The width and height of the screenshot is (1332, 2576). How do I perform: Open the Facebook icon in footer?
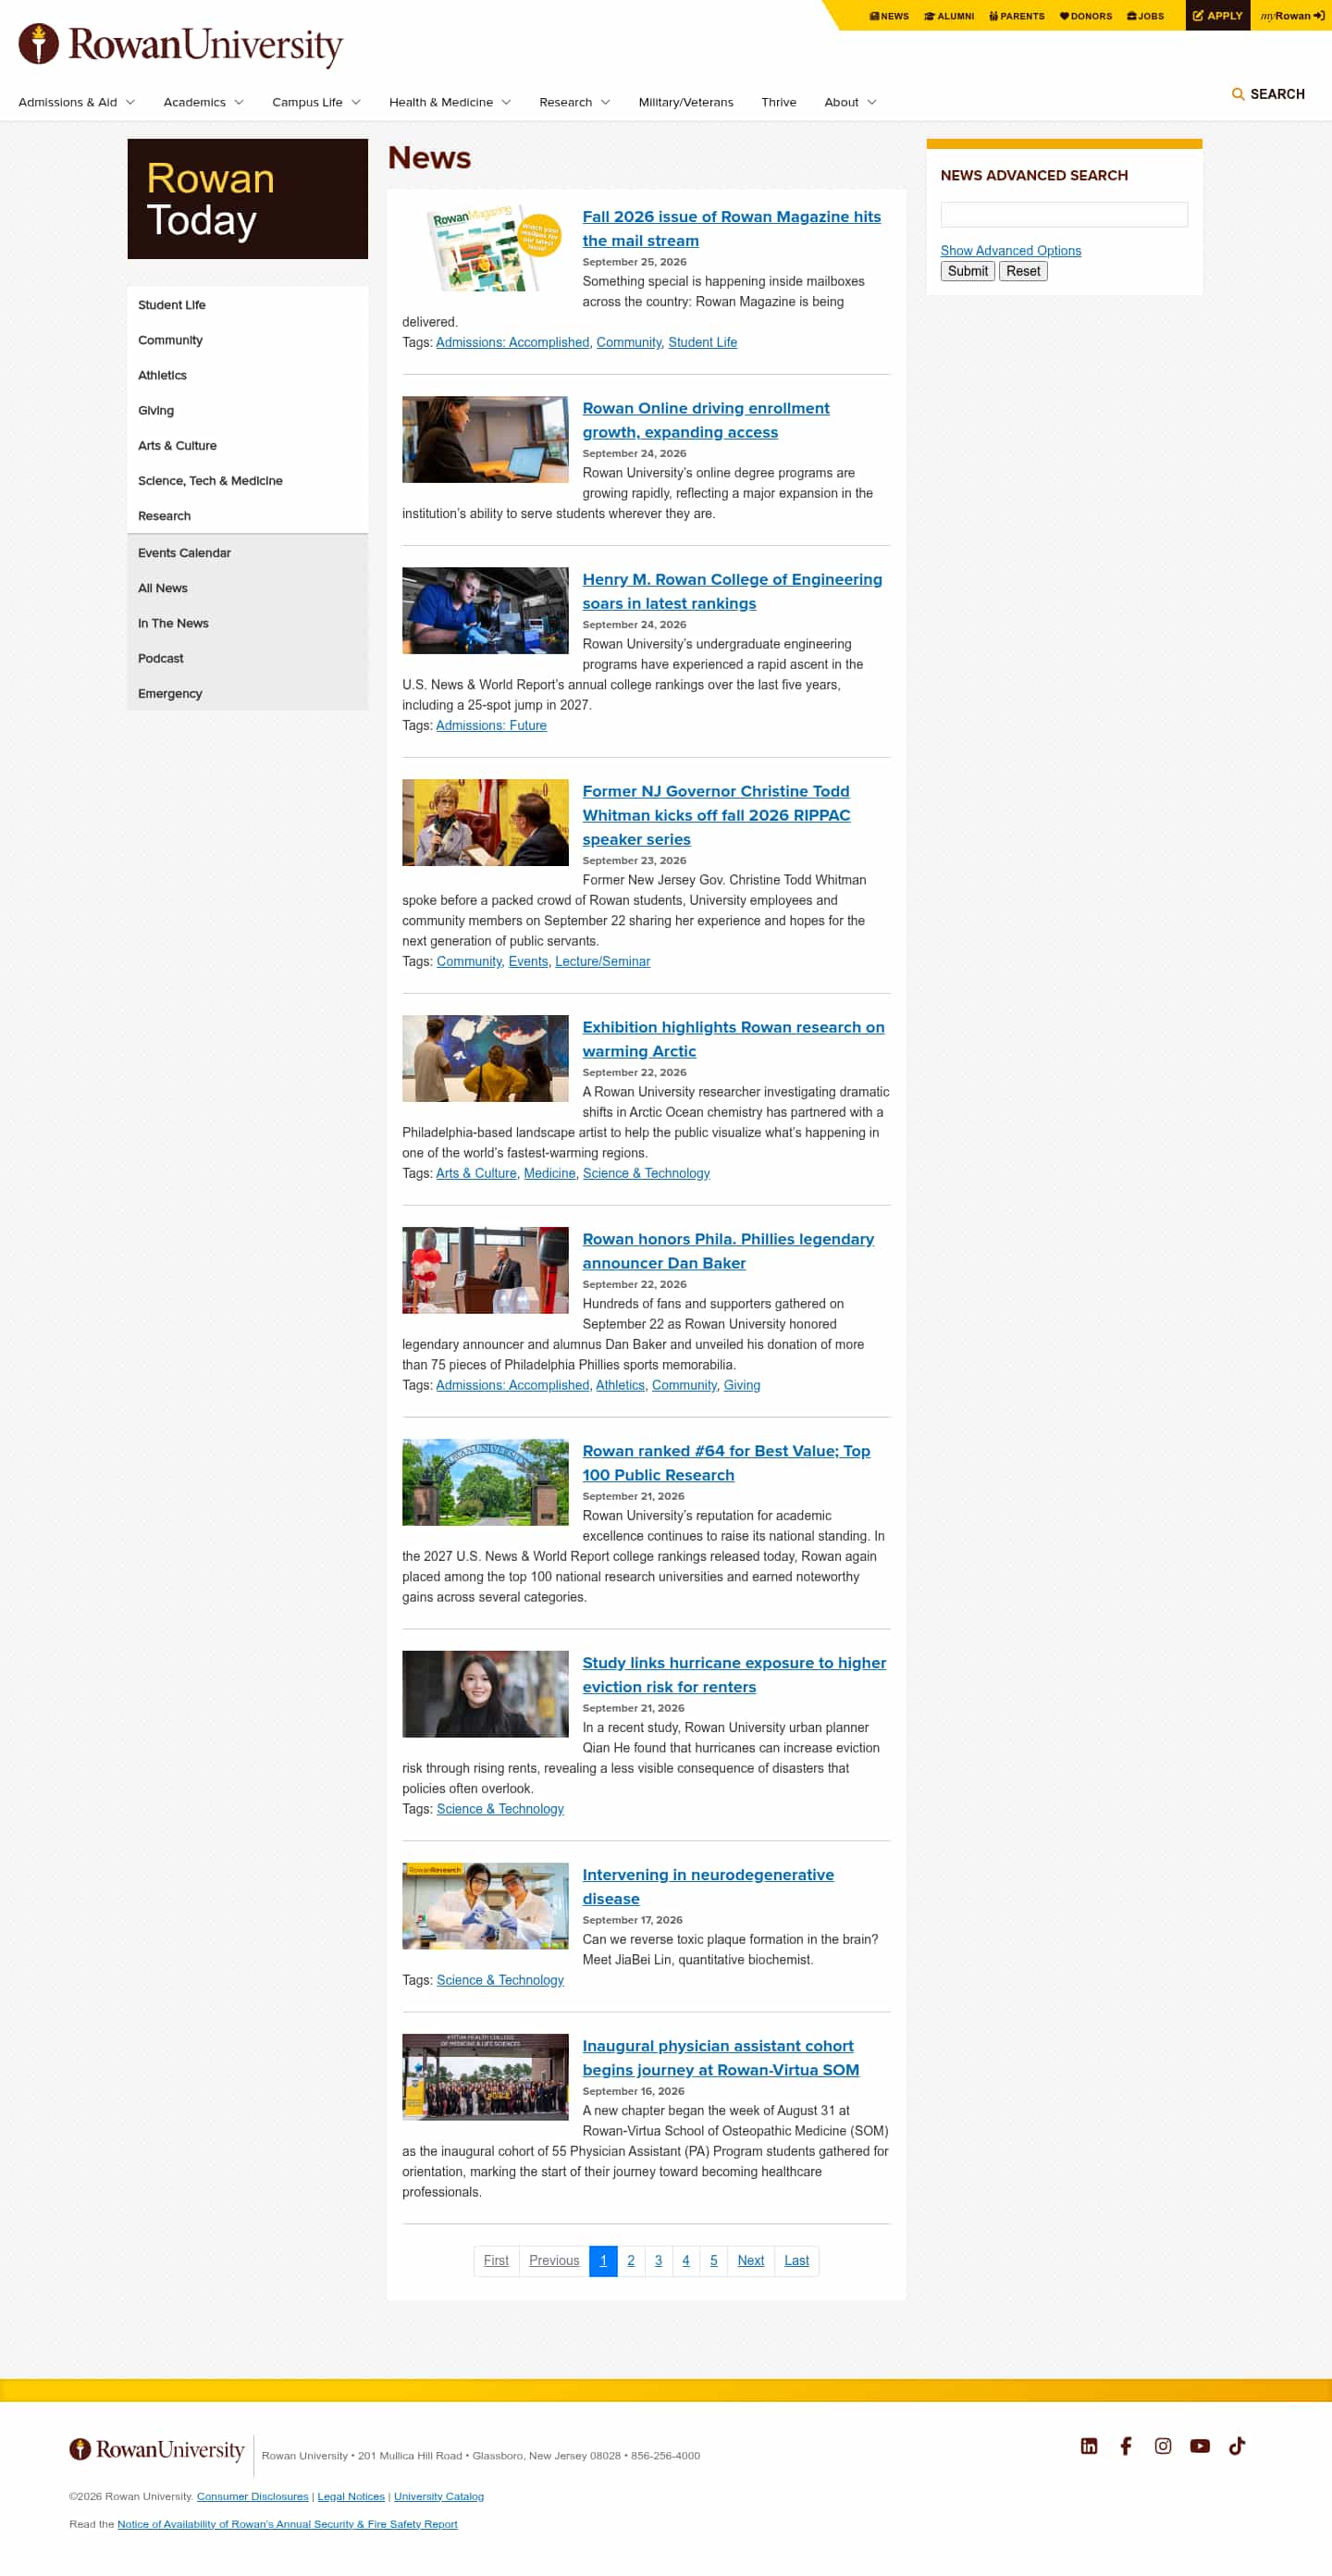(x=1126, y=2445)
